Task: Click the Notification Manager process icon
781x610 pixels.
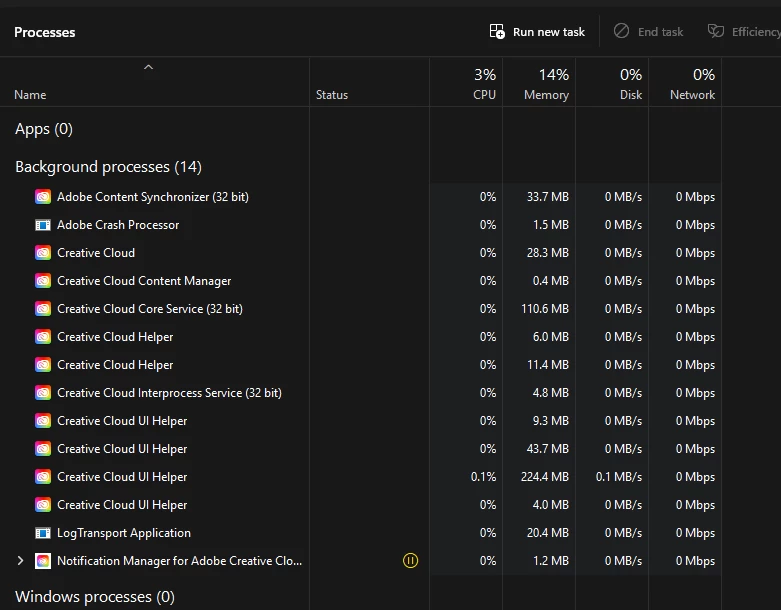Action: pyautogui.click(x=43, y=561)
